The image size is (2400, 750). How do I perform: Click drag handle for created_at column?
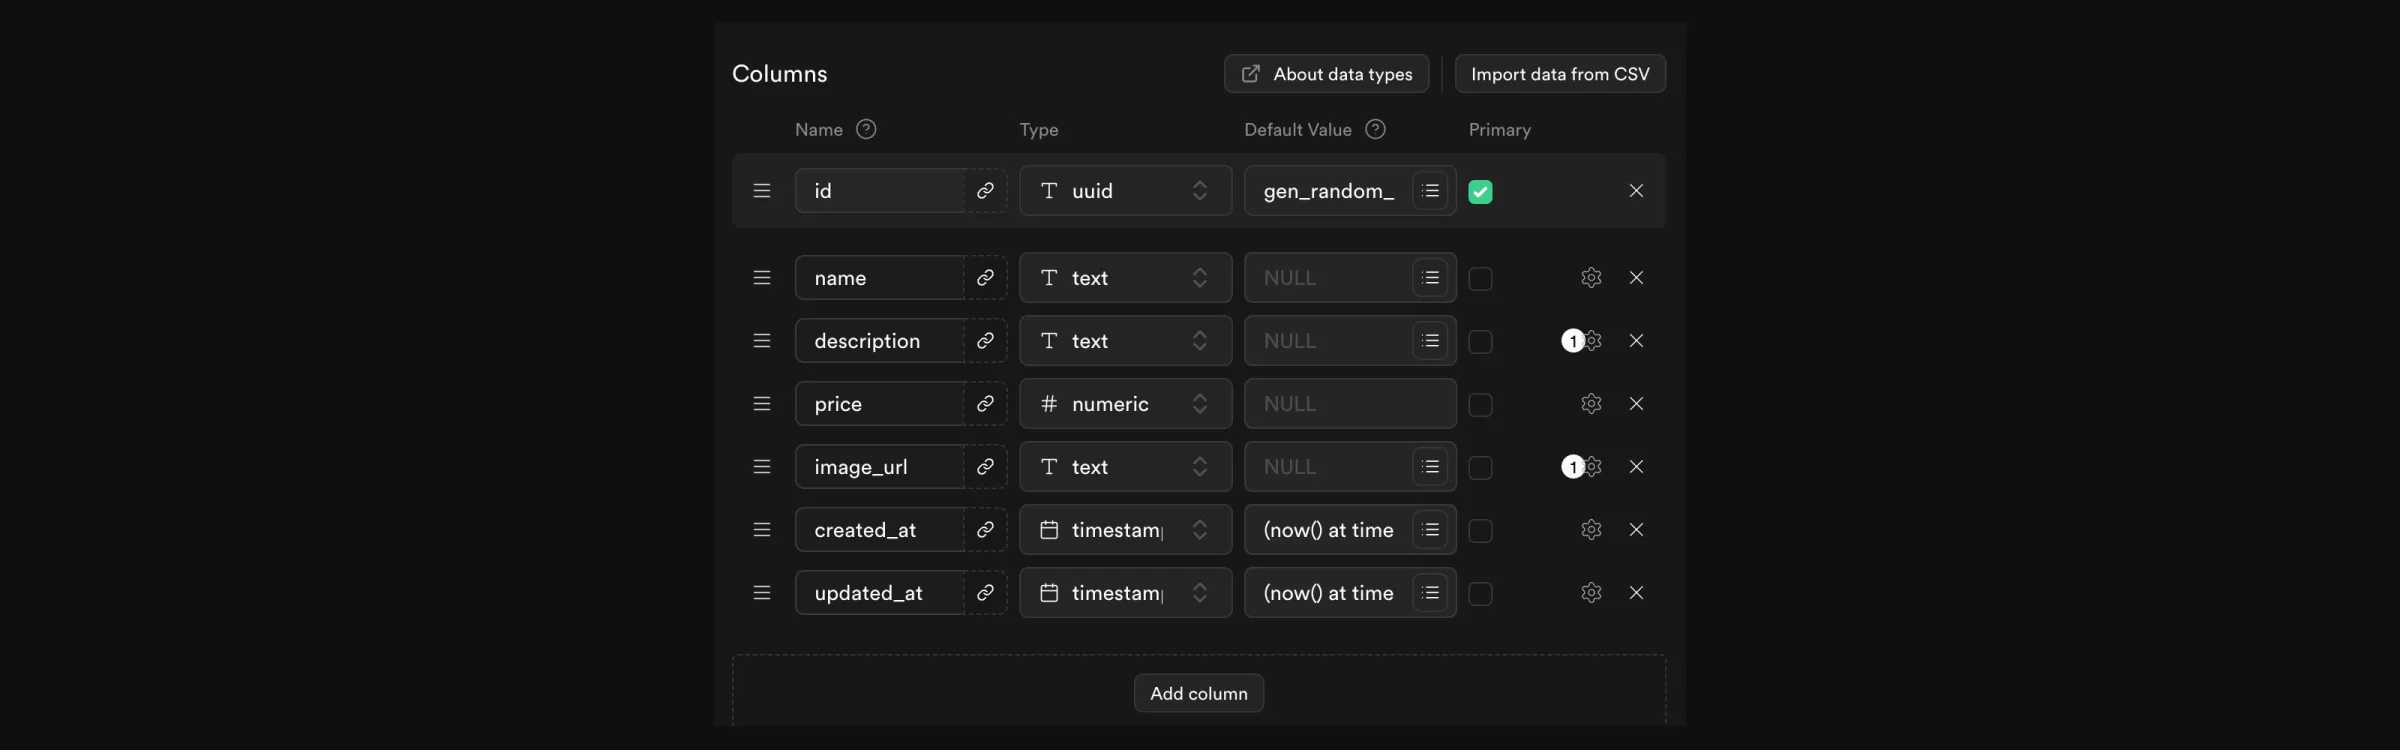762,530
